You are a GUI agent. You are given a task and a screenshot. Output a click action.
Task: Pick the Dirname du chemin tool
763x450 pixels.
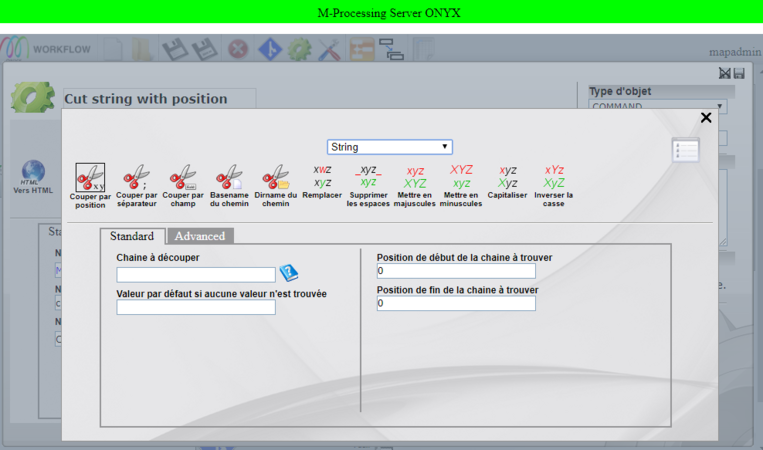[x=275, y=178]
